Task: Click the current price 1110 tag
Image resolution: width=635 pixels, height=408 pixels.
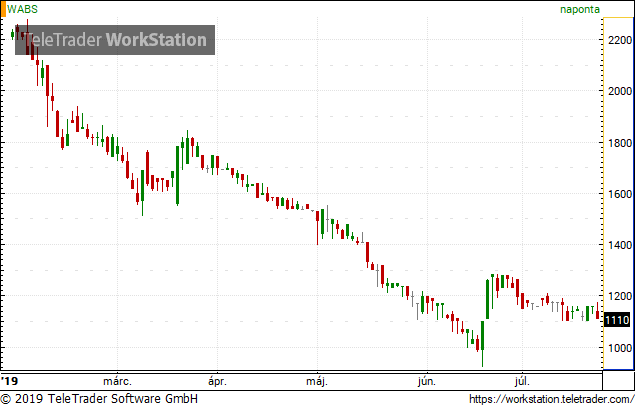Action: point(617,320)
